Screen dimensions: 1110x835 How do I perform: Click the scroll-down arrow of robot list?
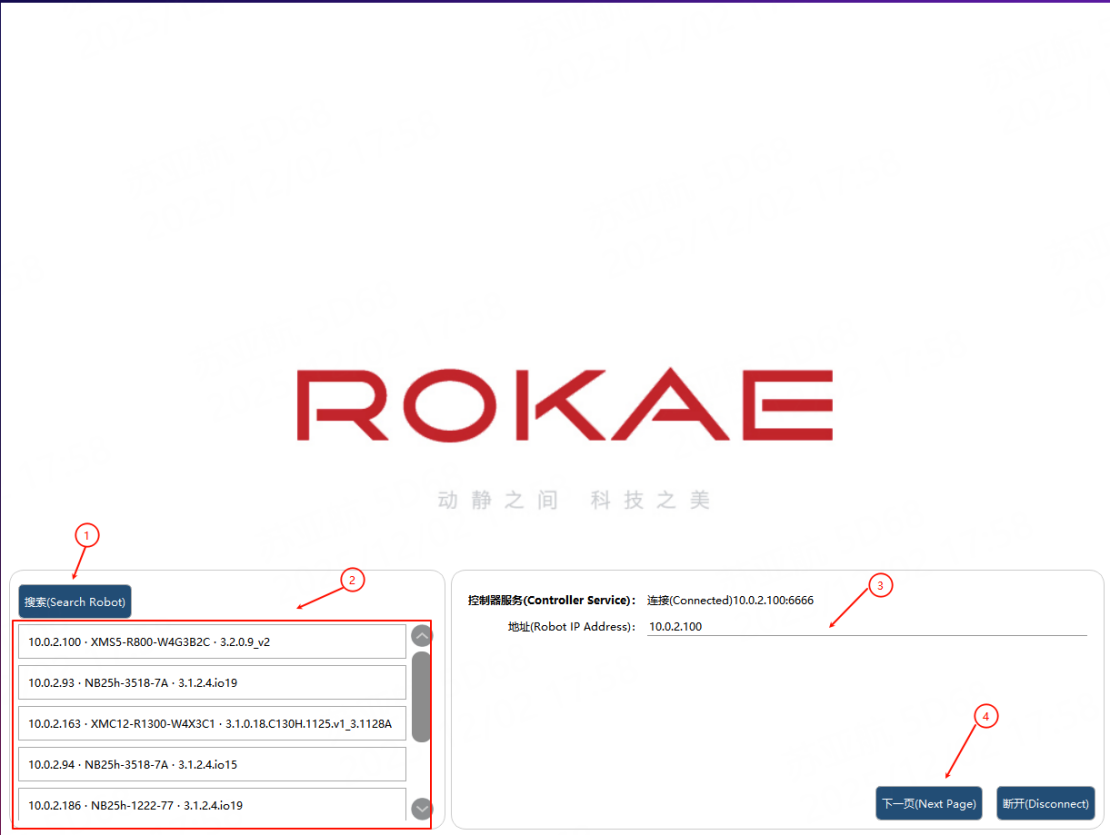(x=422, y=808)
